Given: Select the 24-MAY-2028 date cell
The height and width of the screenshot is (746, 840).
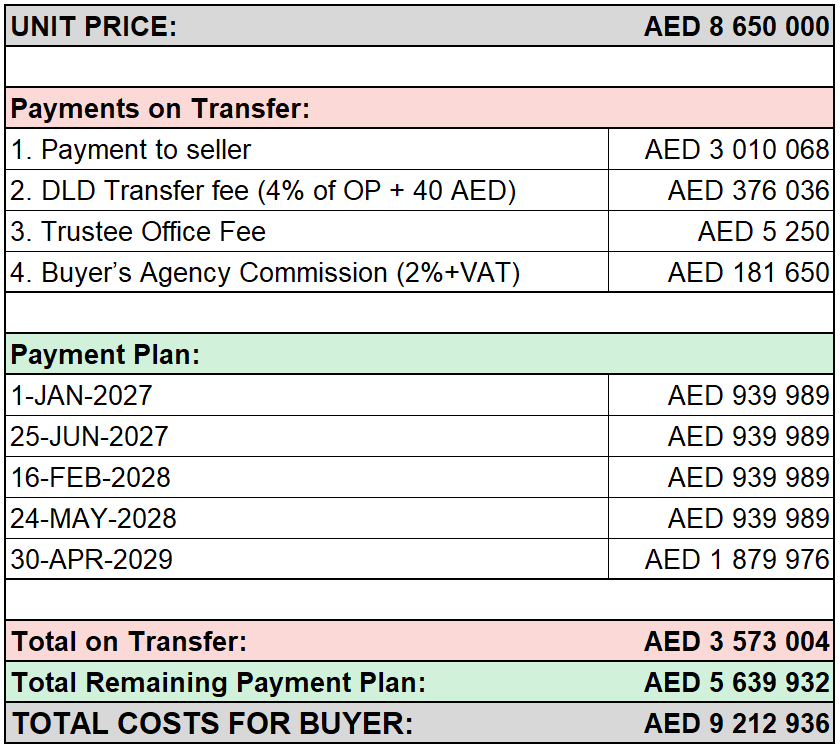Looking at the screenshot, I should click(307, 518).
